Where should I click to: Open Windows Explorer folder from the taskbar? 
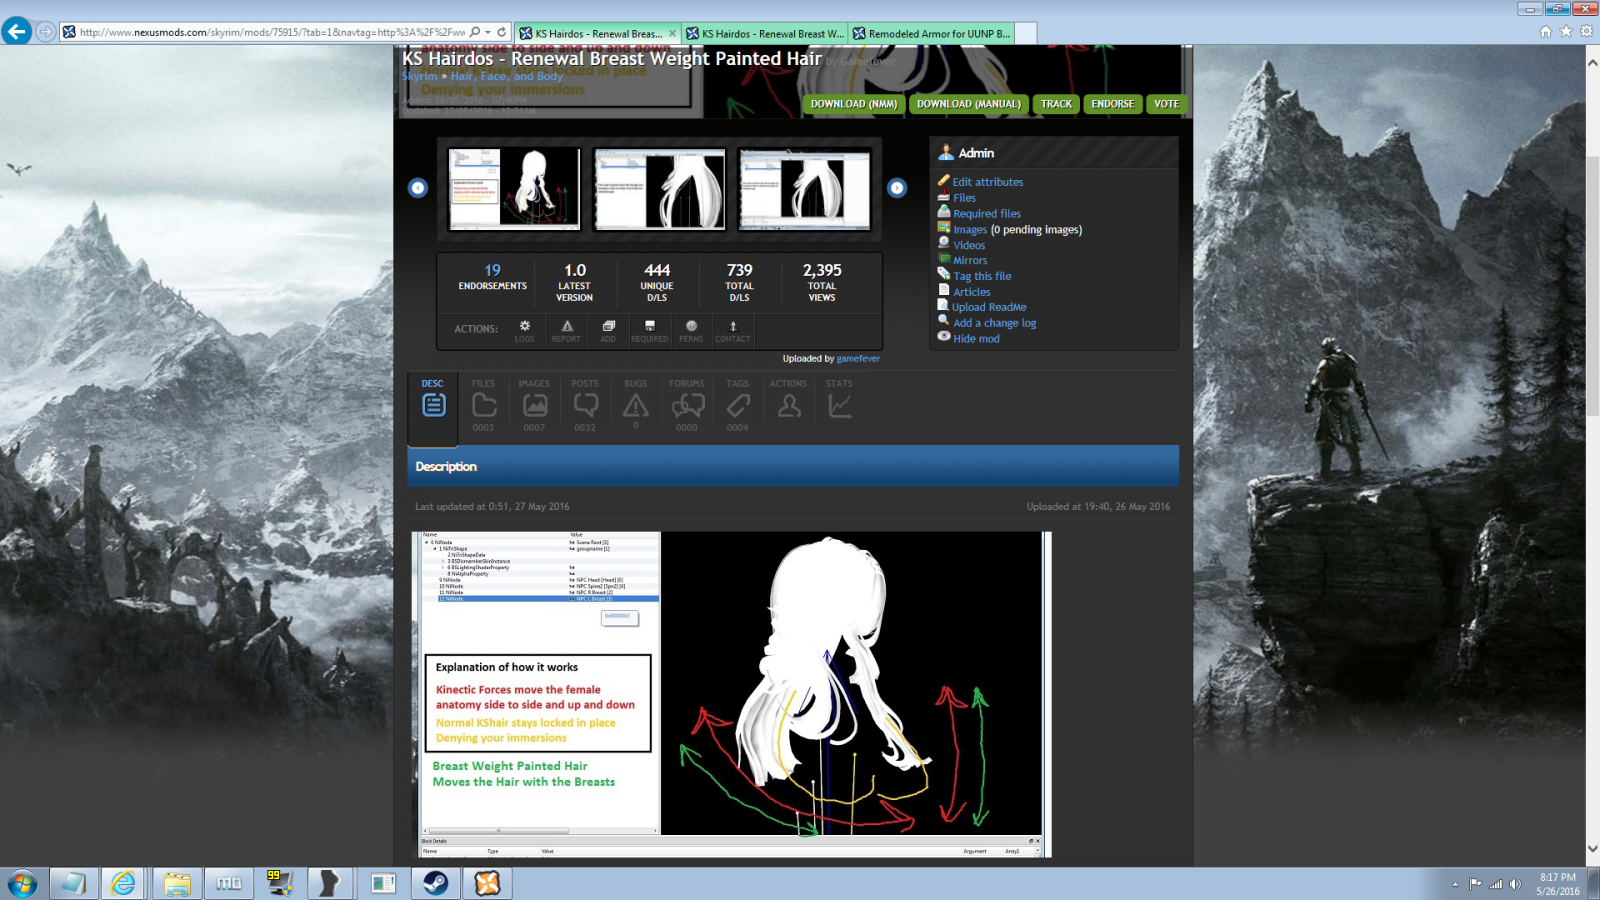coord(177,883)
